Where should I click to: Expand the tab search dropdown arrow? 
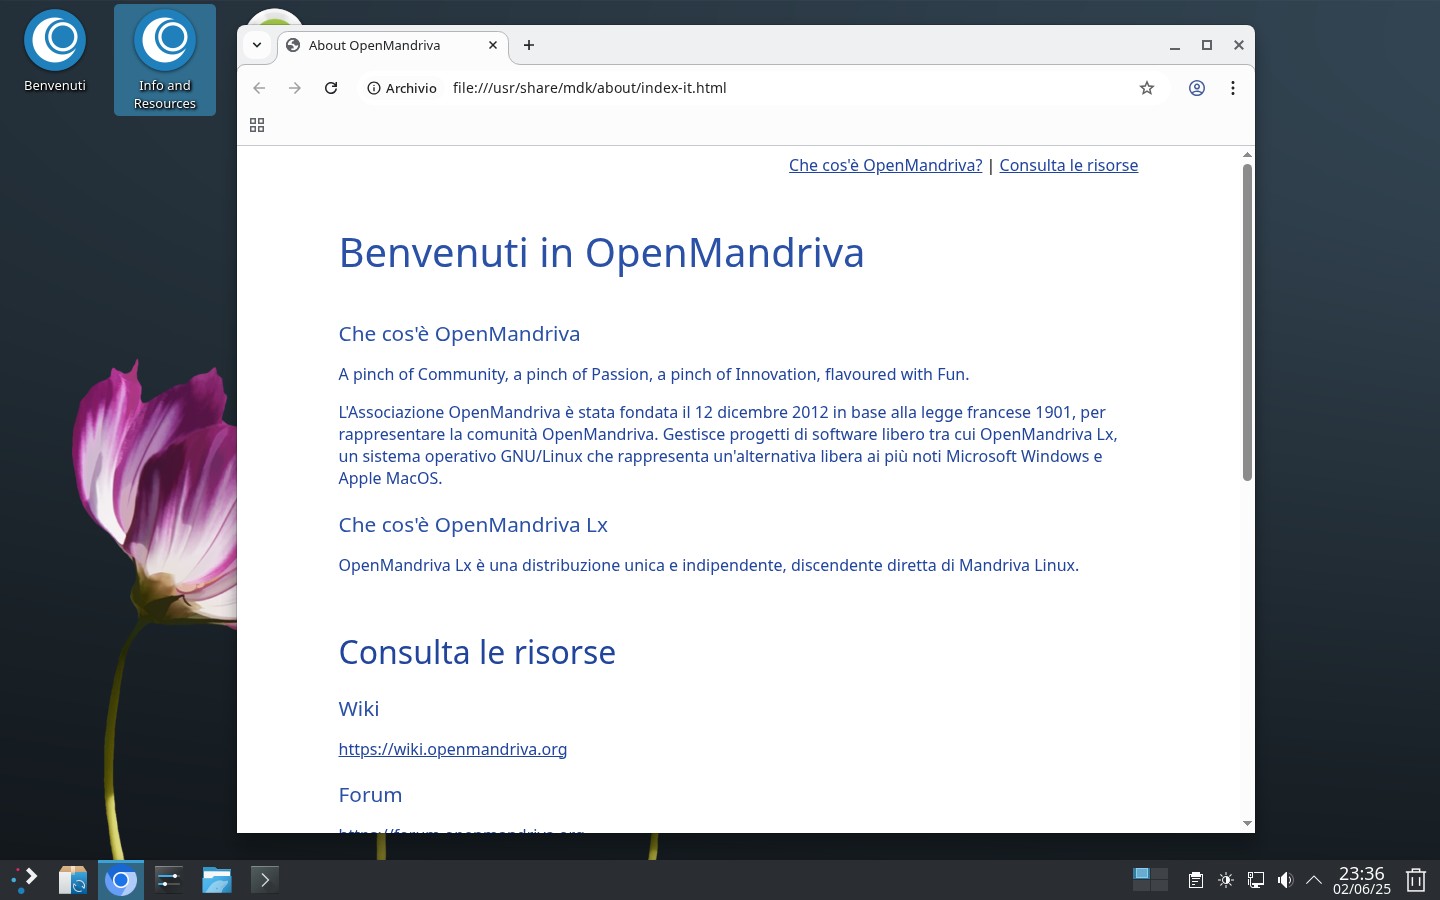[x=257, y=45]
